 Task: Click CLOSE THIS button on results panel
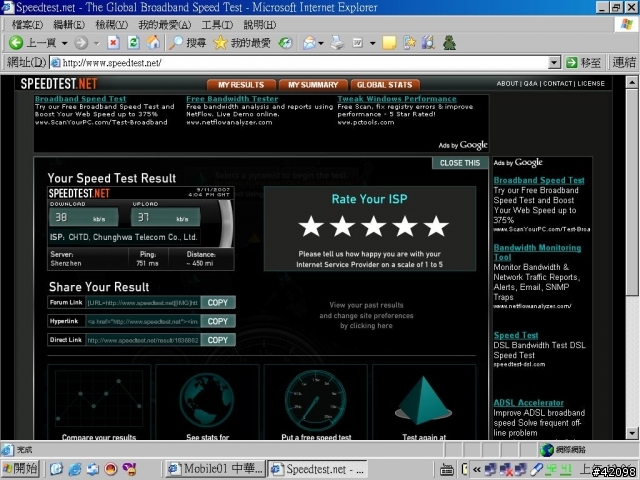coord(460,163)
